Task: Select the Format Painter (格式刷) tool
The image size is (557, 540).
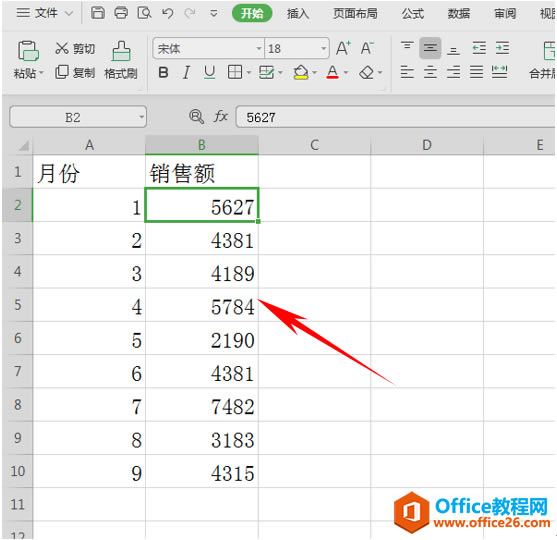Action: tap(121, 60)
